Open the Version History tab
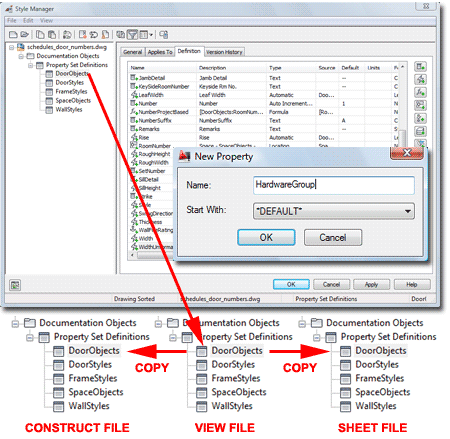450x439 pixels. [x=224, y=52]
